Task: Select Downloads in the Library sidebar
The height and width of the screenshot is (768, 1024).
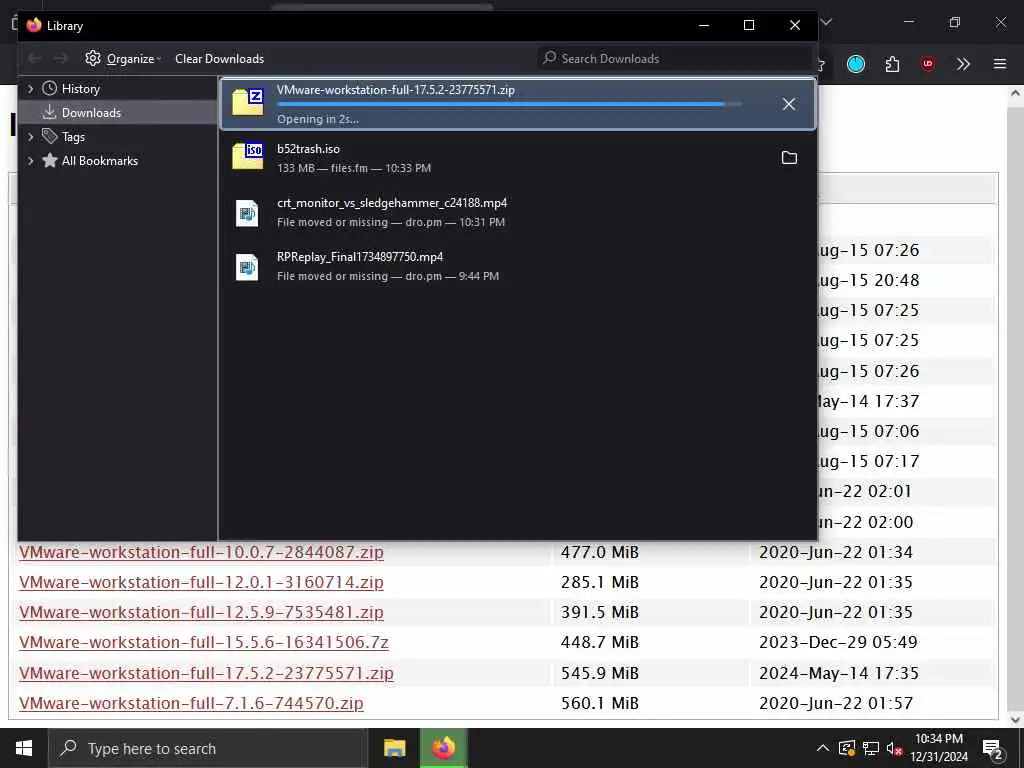Action: [x=118, y=112]
